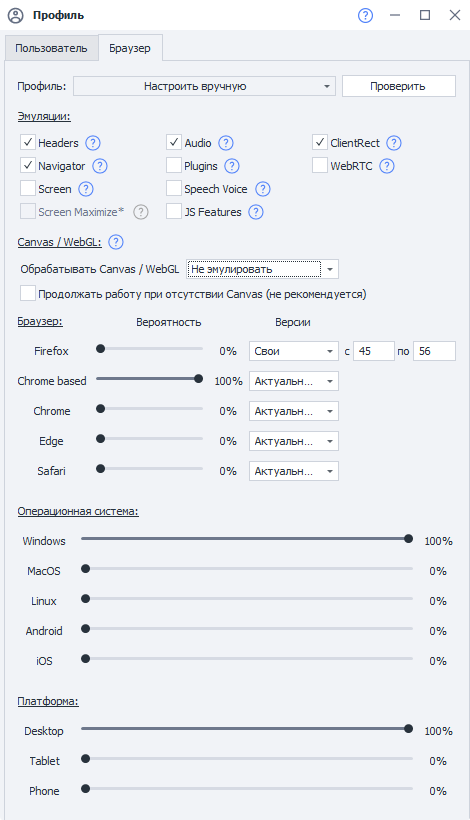Click help icon next to ClientRect
470x820 pixels.
(x=394, y=143)
